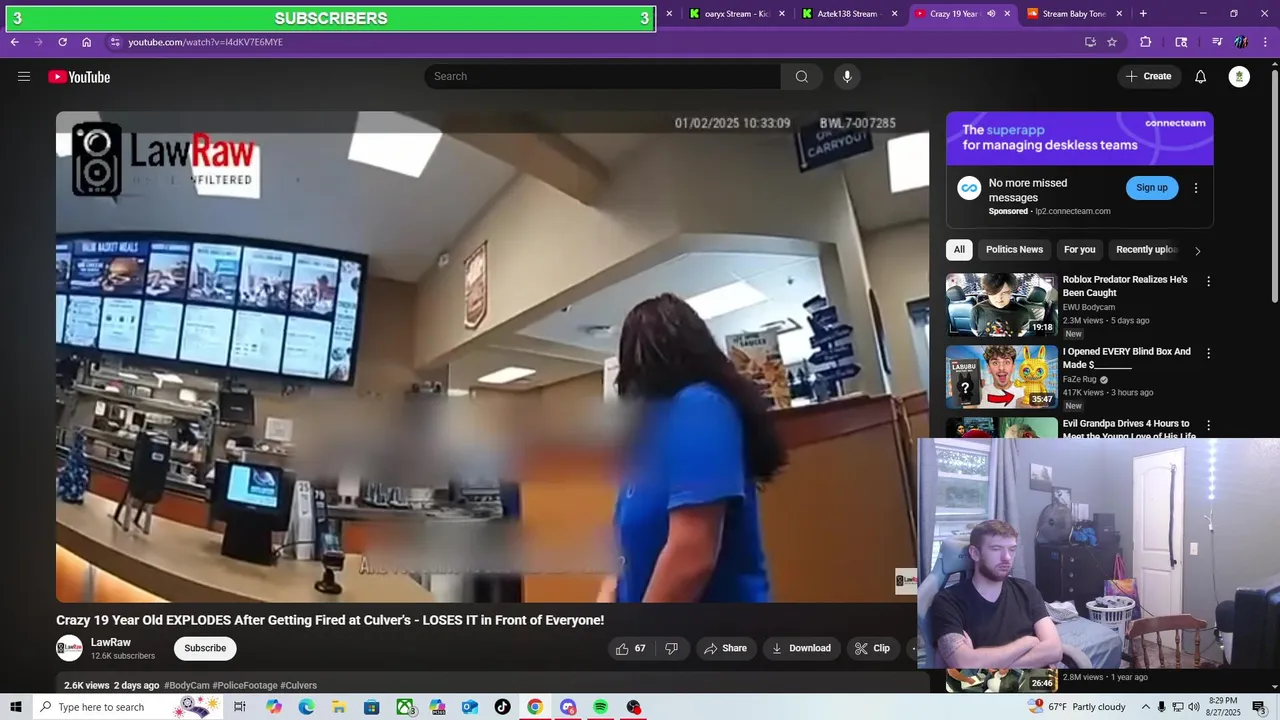
Task: Go back in browser history
Action: pyautogui.click(x=14, y=42)
